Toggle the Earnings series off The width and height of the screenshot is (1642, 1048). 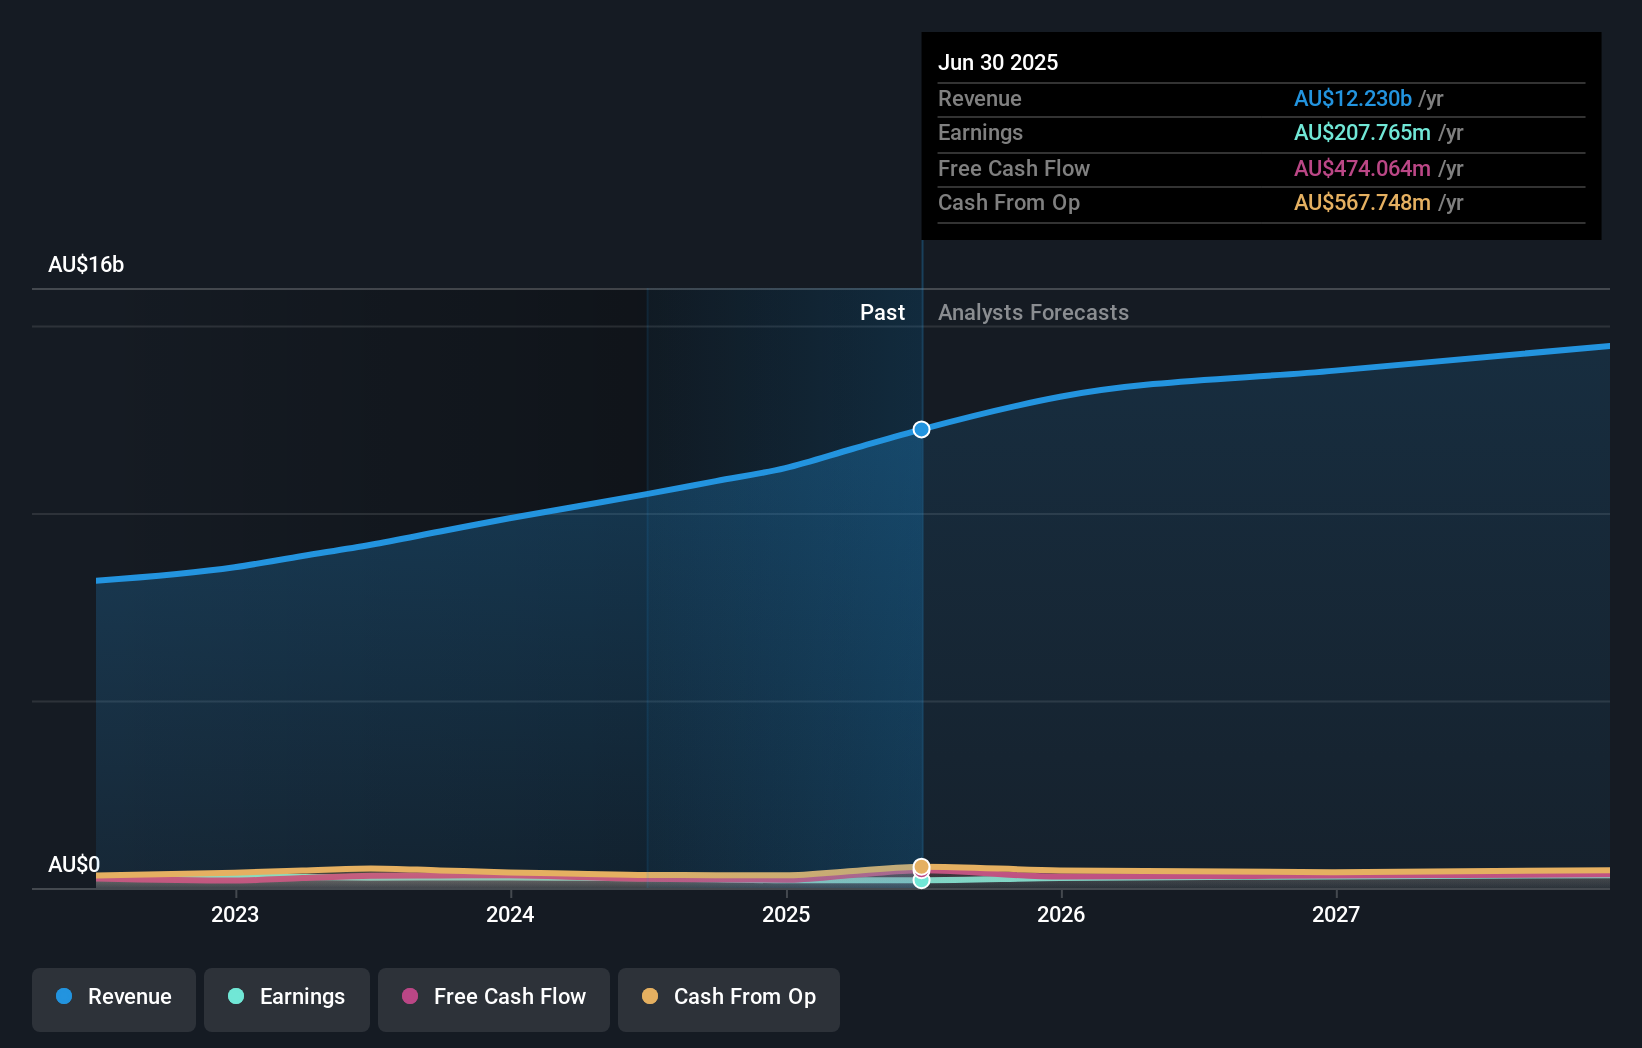click(x=287, y=998)
